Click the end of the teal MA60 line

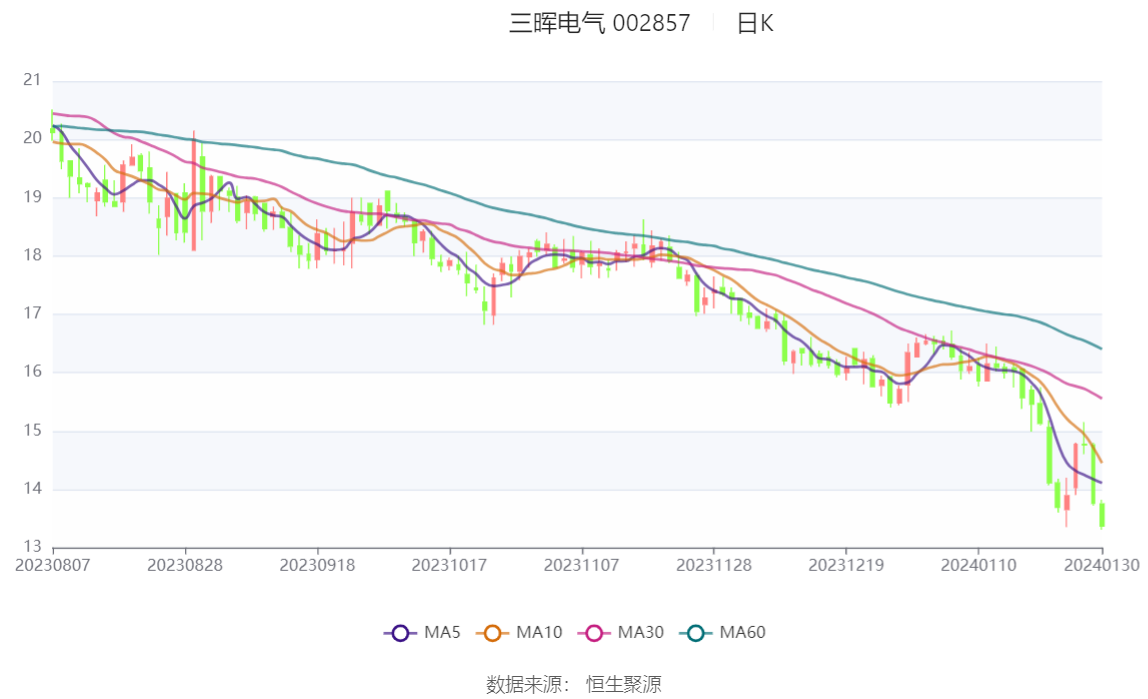coord(1101,348)
